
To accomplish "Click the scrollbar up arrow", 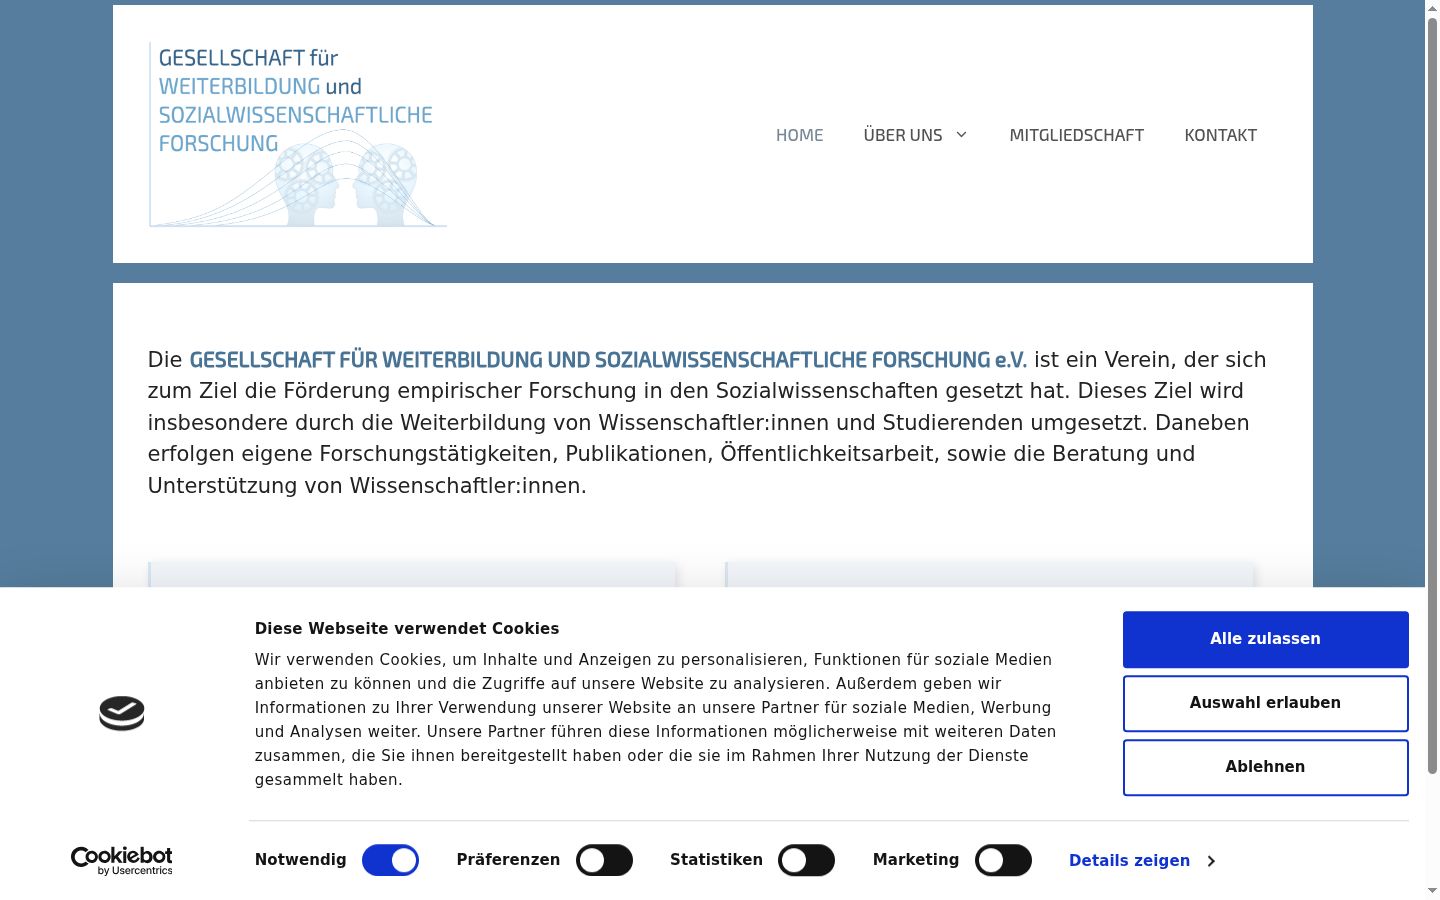I will point(1432,8).
